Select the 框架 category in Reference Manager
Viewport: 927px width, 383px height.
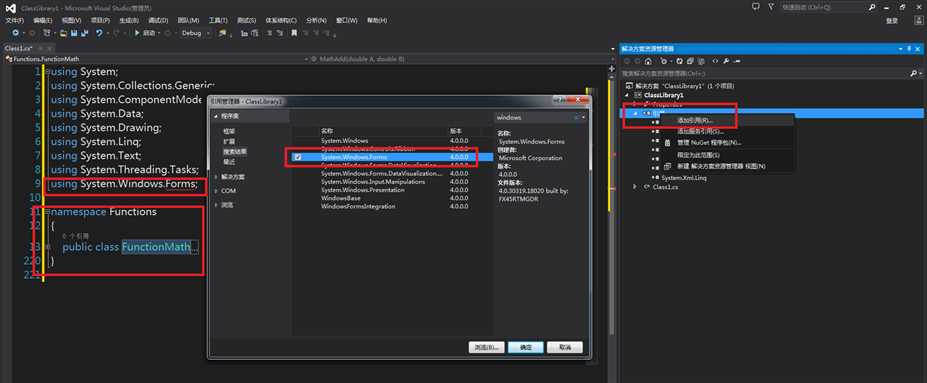click(x=228, y=131)
